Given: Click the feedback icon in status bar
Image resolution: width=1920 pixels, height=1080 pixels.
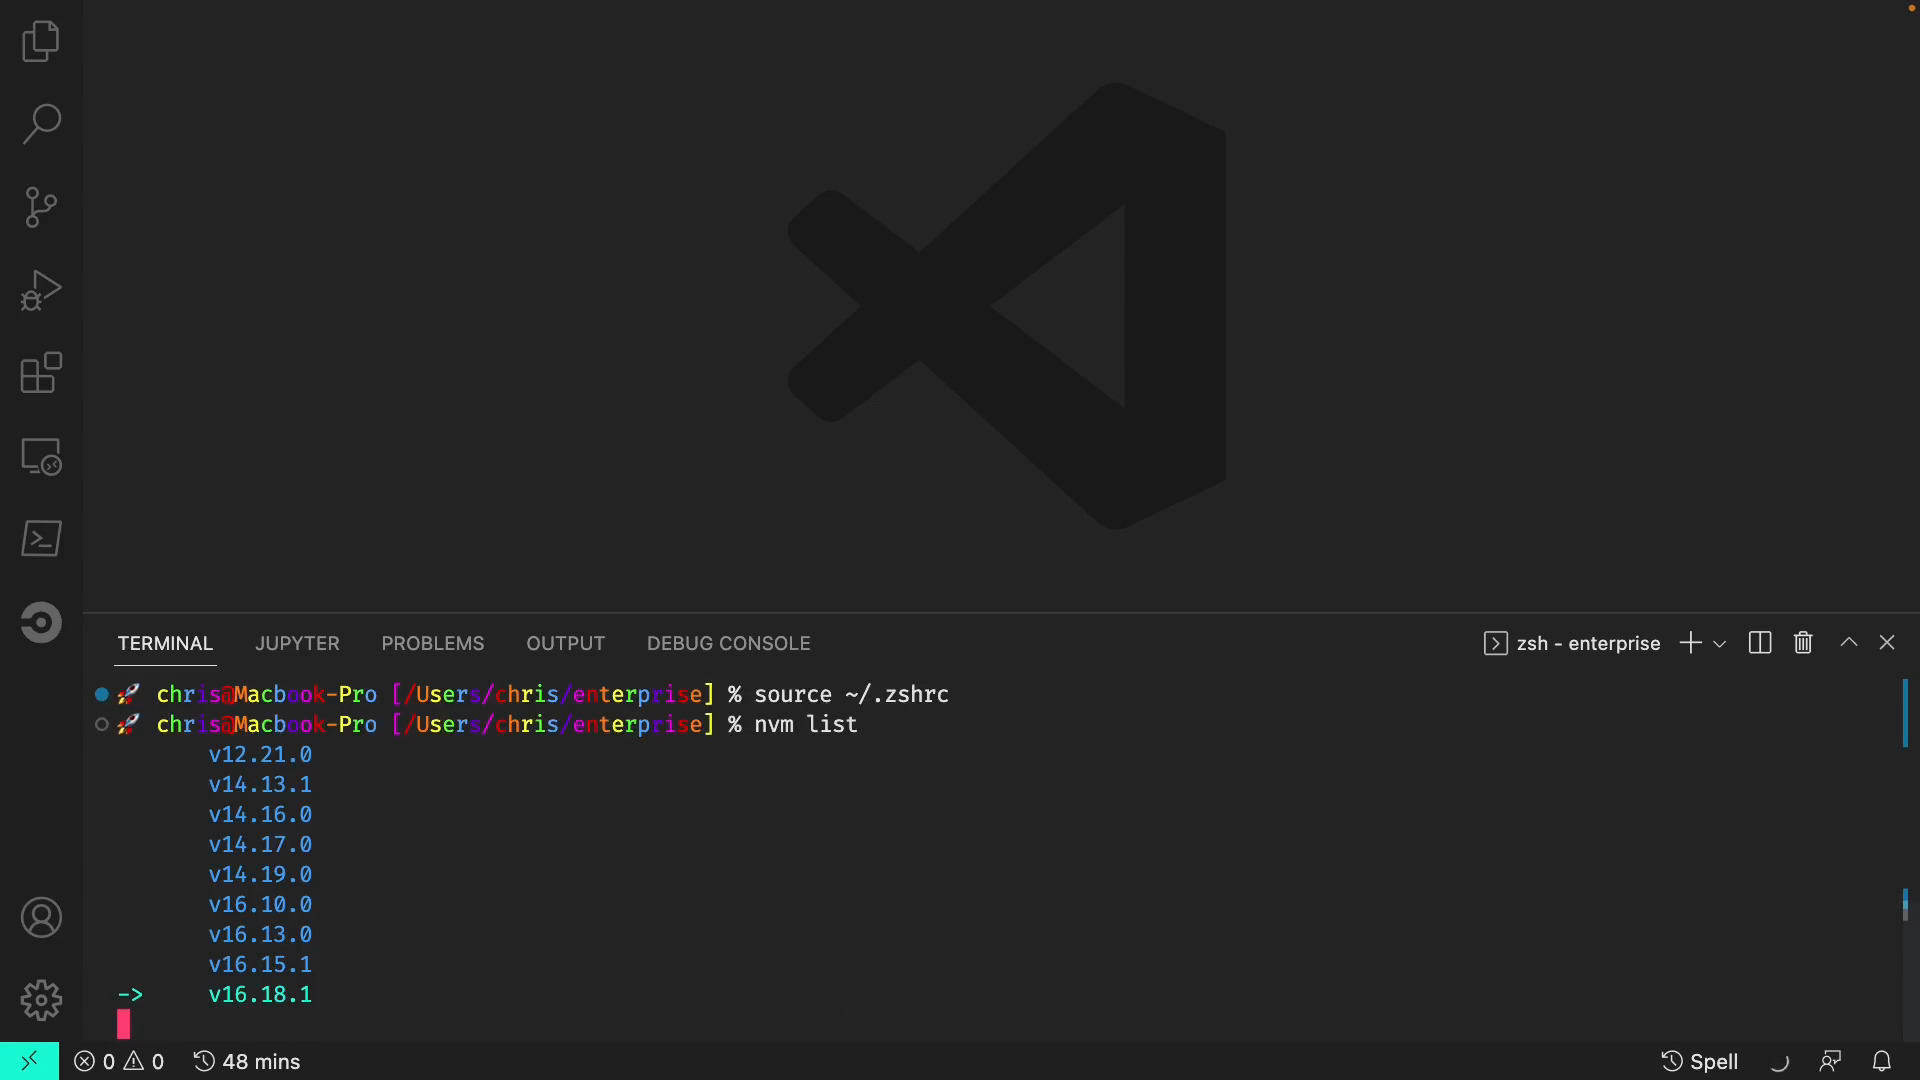Looking at the screenshot, I should pos(1830,1061).
